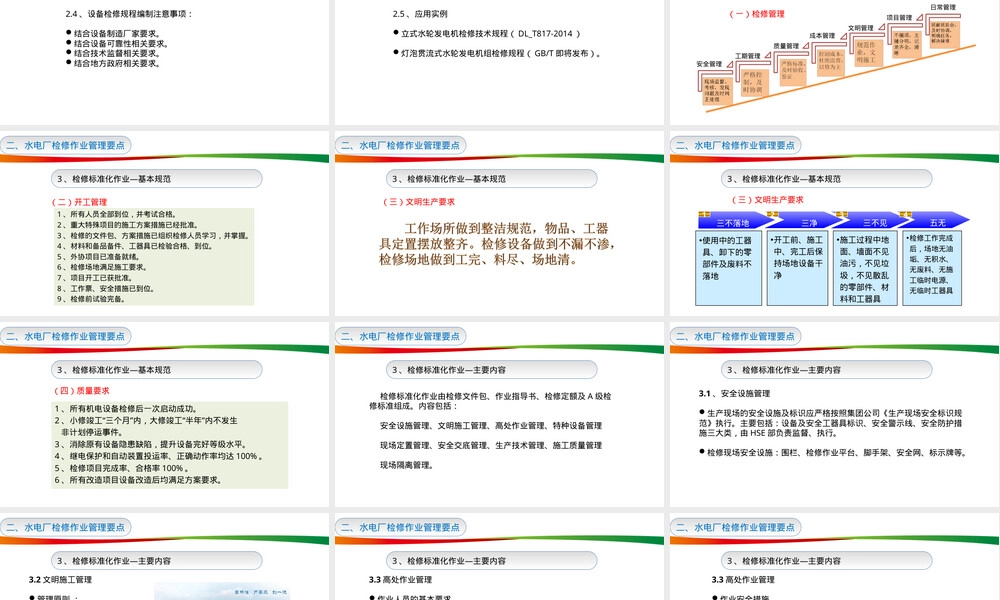Select the line "立式水轮发电机检修技术规程（DL_T817-2014）"

(490, 34)
